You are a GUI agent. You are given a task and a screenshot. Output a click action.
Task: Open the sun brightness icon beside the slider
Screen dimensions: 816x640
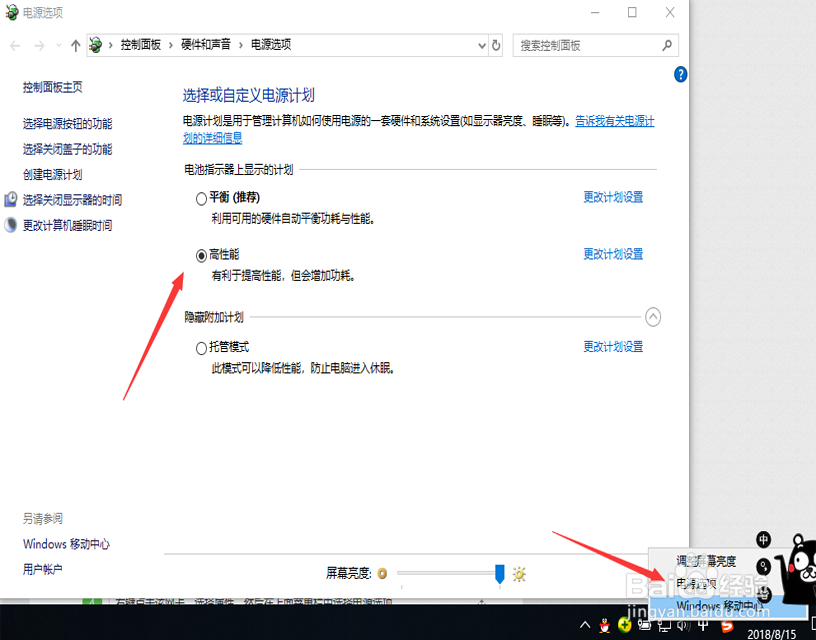(x=519, y=573)
